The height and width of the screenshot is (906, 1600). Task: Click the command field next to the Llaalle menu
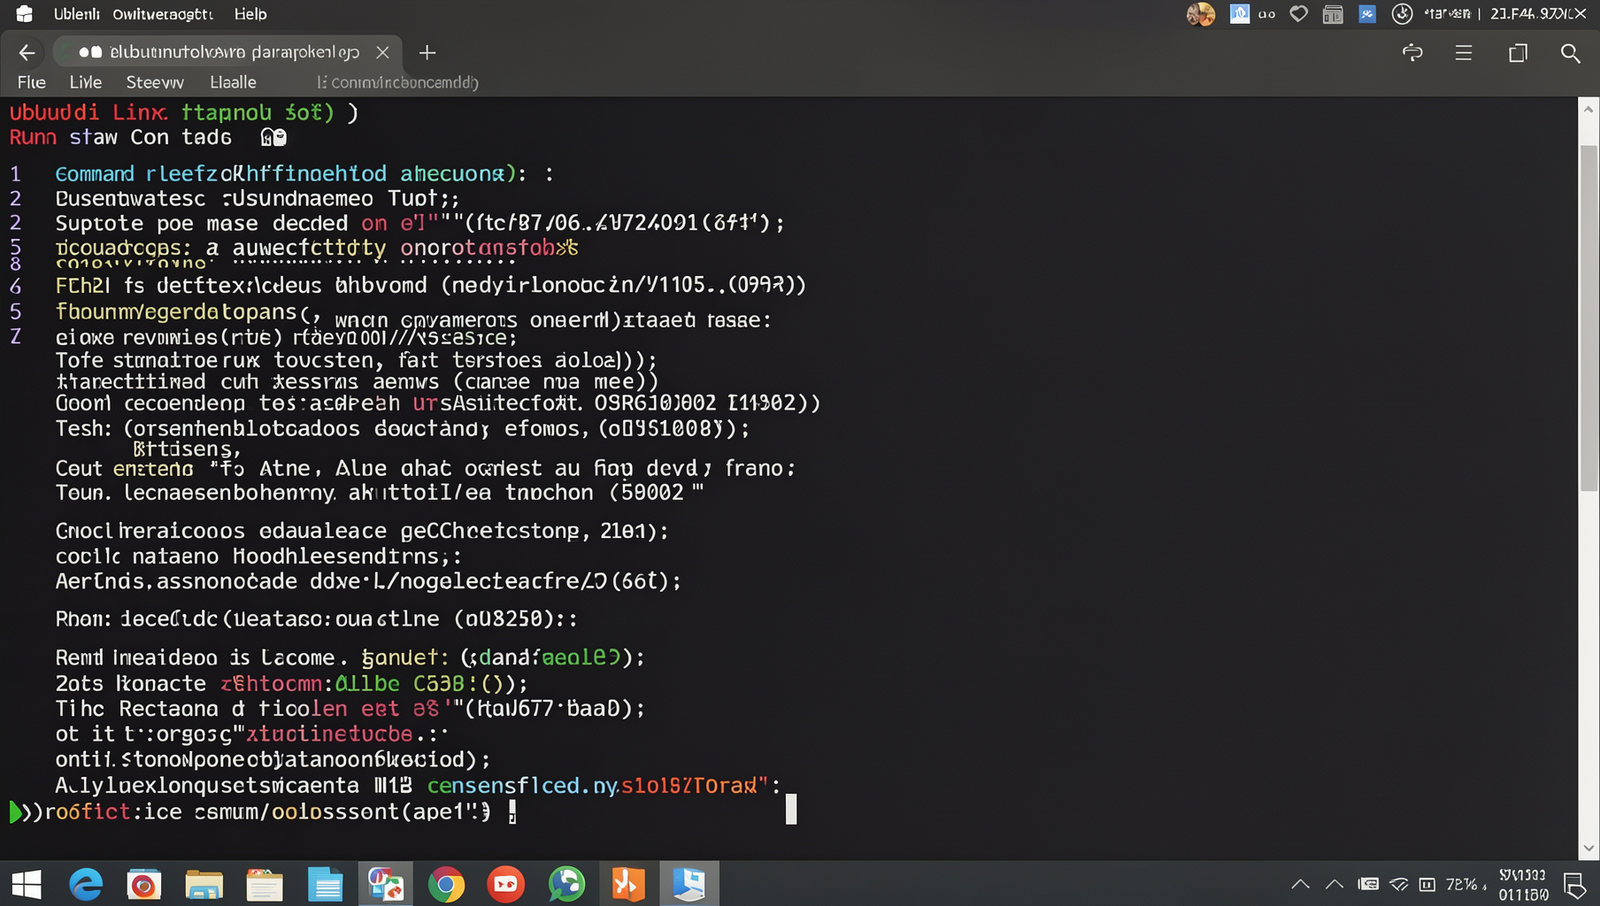tap(398, 82)
